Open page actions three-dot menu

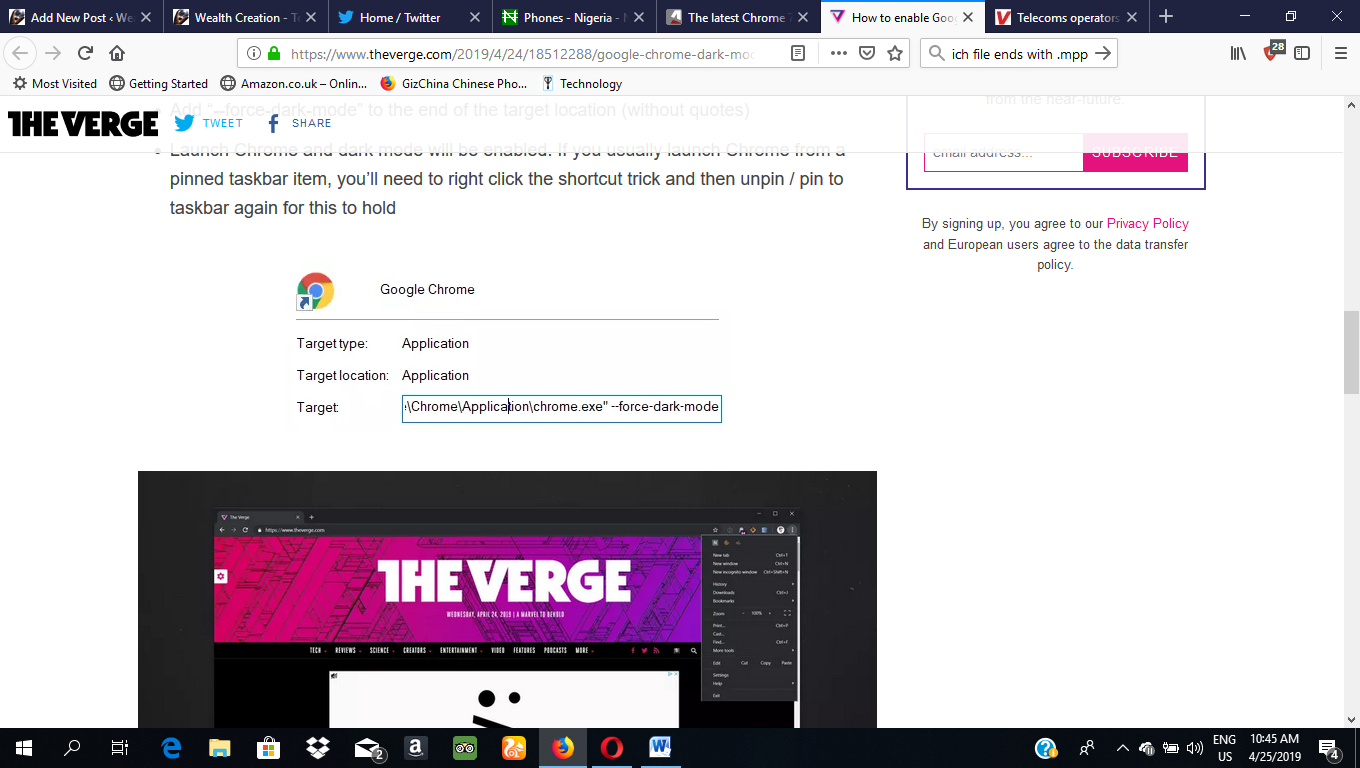point(838,54)
